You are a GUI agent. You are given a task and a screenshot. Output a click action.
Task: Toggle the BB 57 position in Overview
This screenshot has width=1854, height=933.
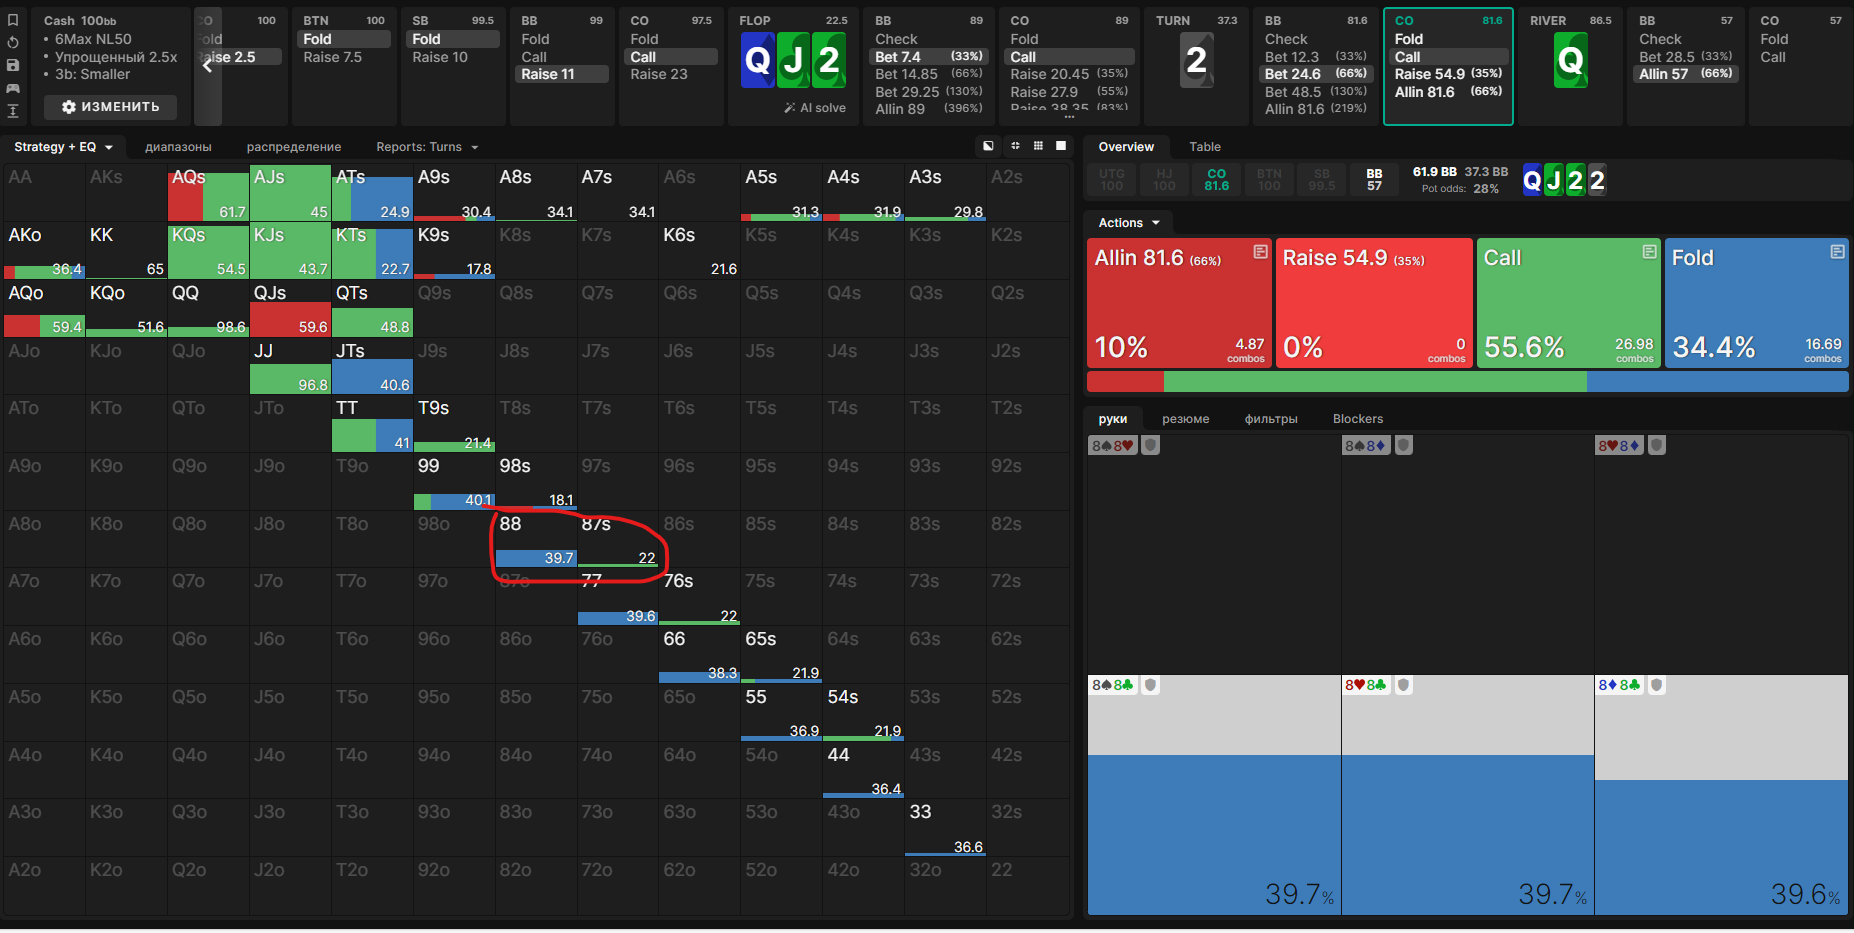coord(1374,180)
